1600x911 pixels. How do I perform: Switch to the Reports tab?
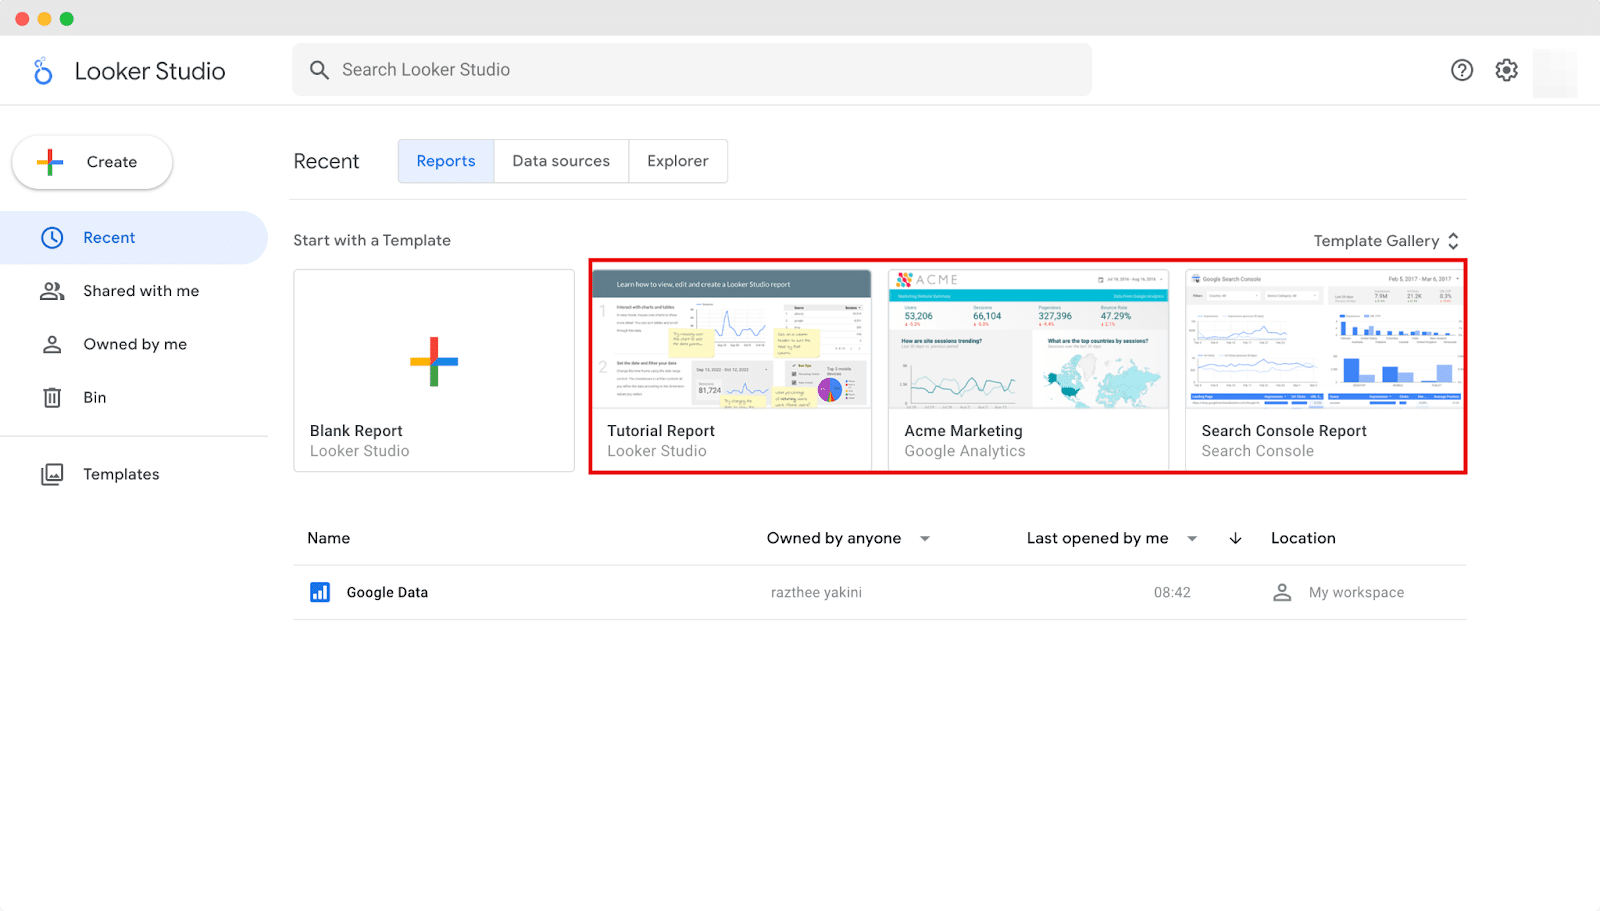pyautogui.click(x=446, y=161)
